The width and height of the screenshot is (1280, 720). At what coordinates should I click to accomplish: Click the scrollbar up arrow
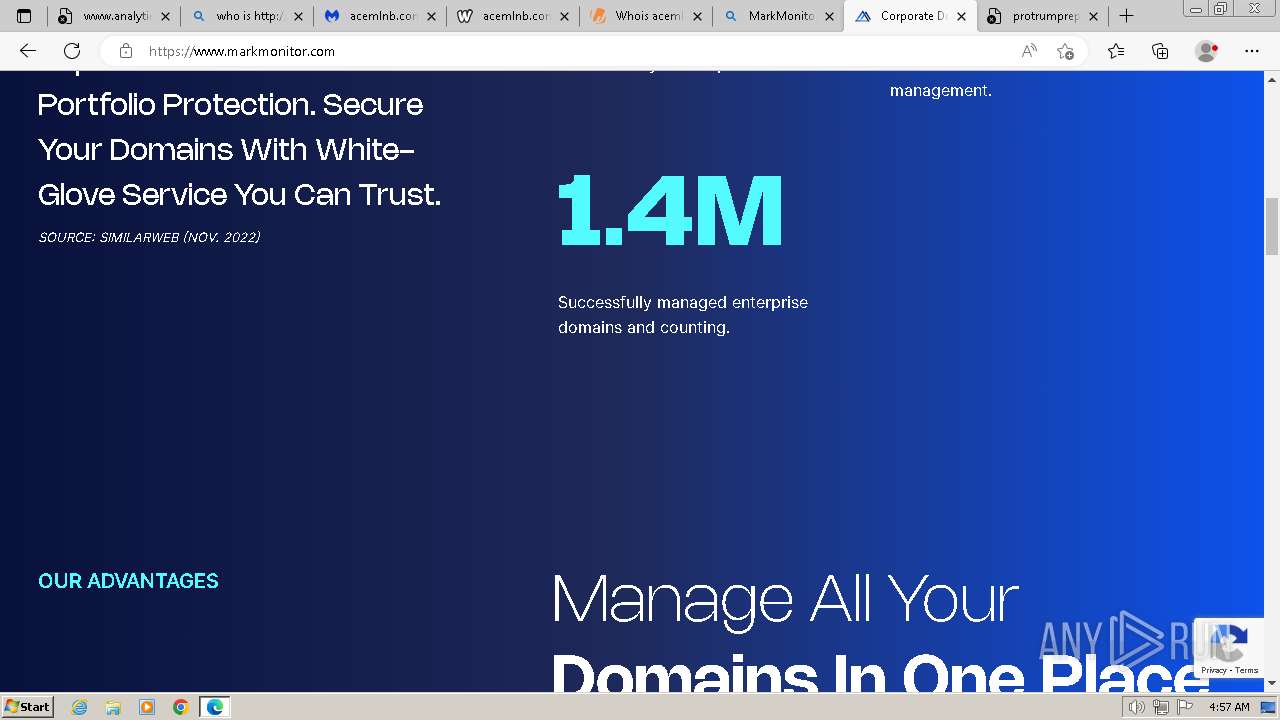(x=1272, y=79)
